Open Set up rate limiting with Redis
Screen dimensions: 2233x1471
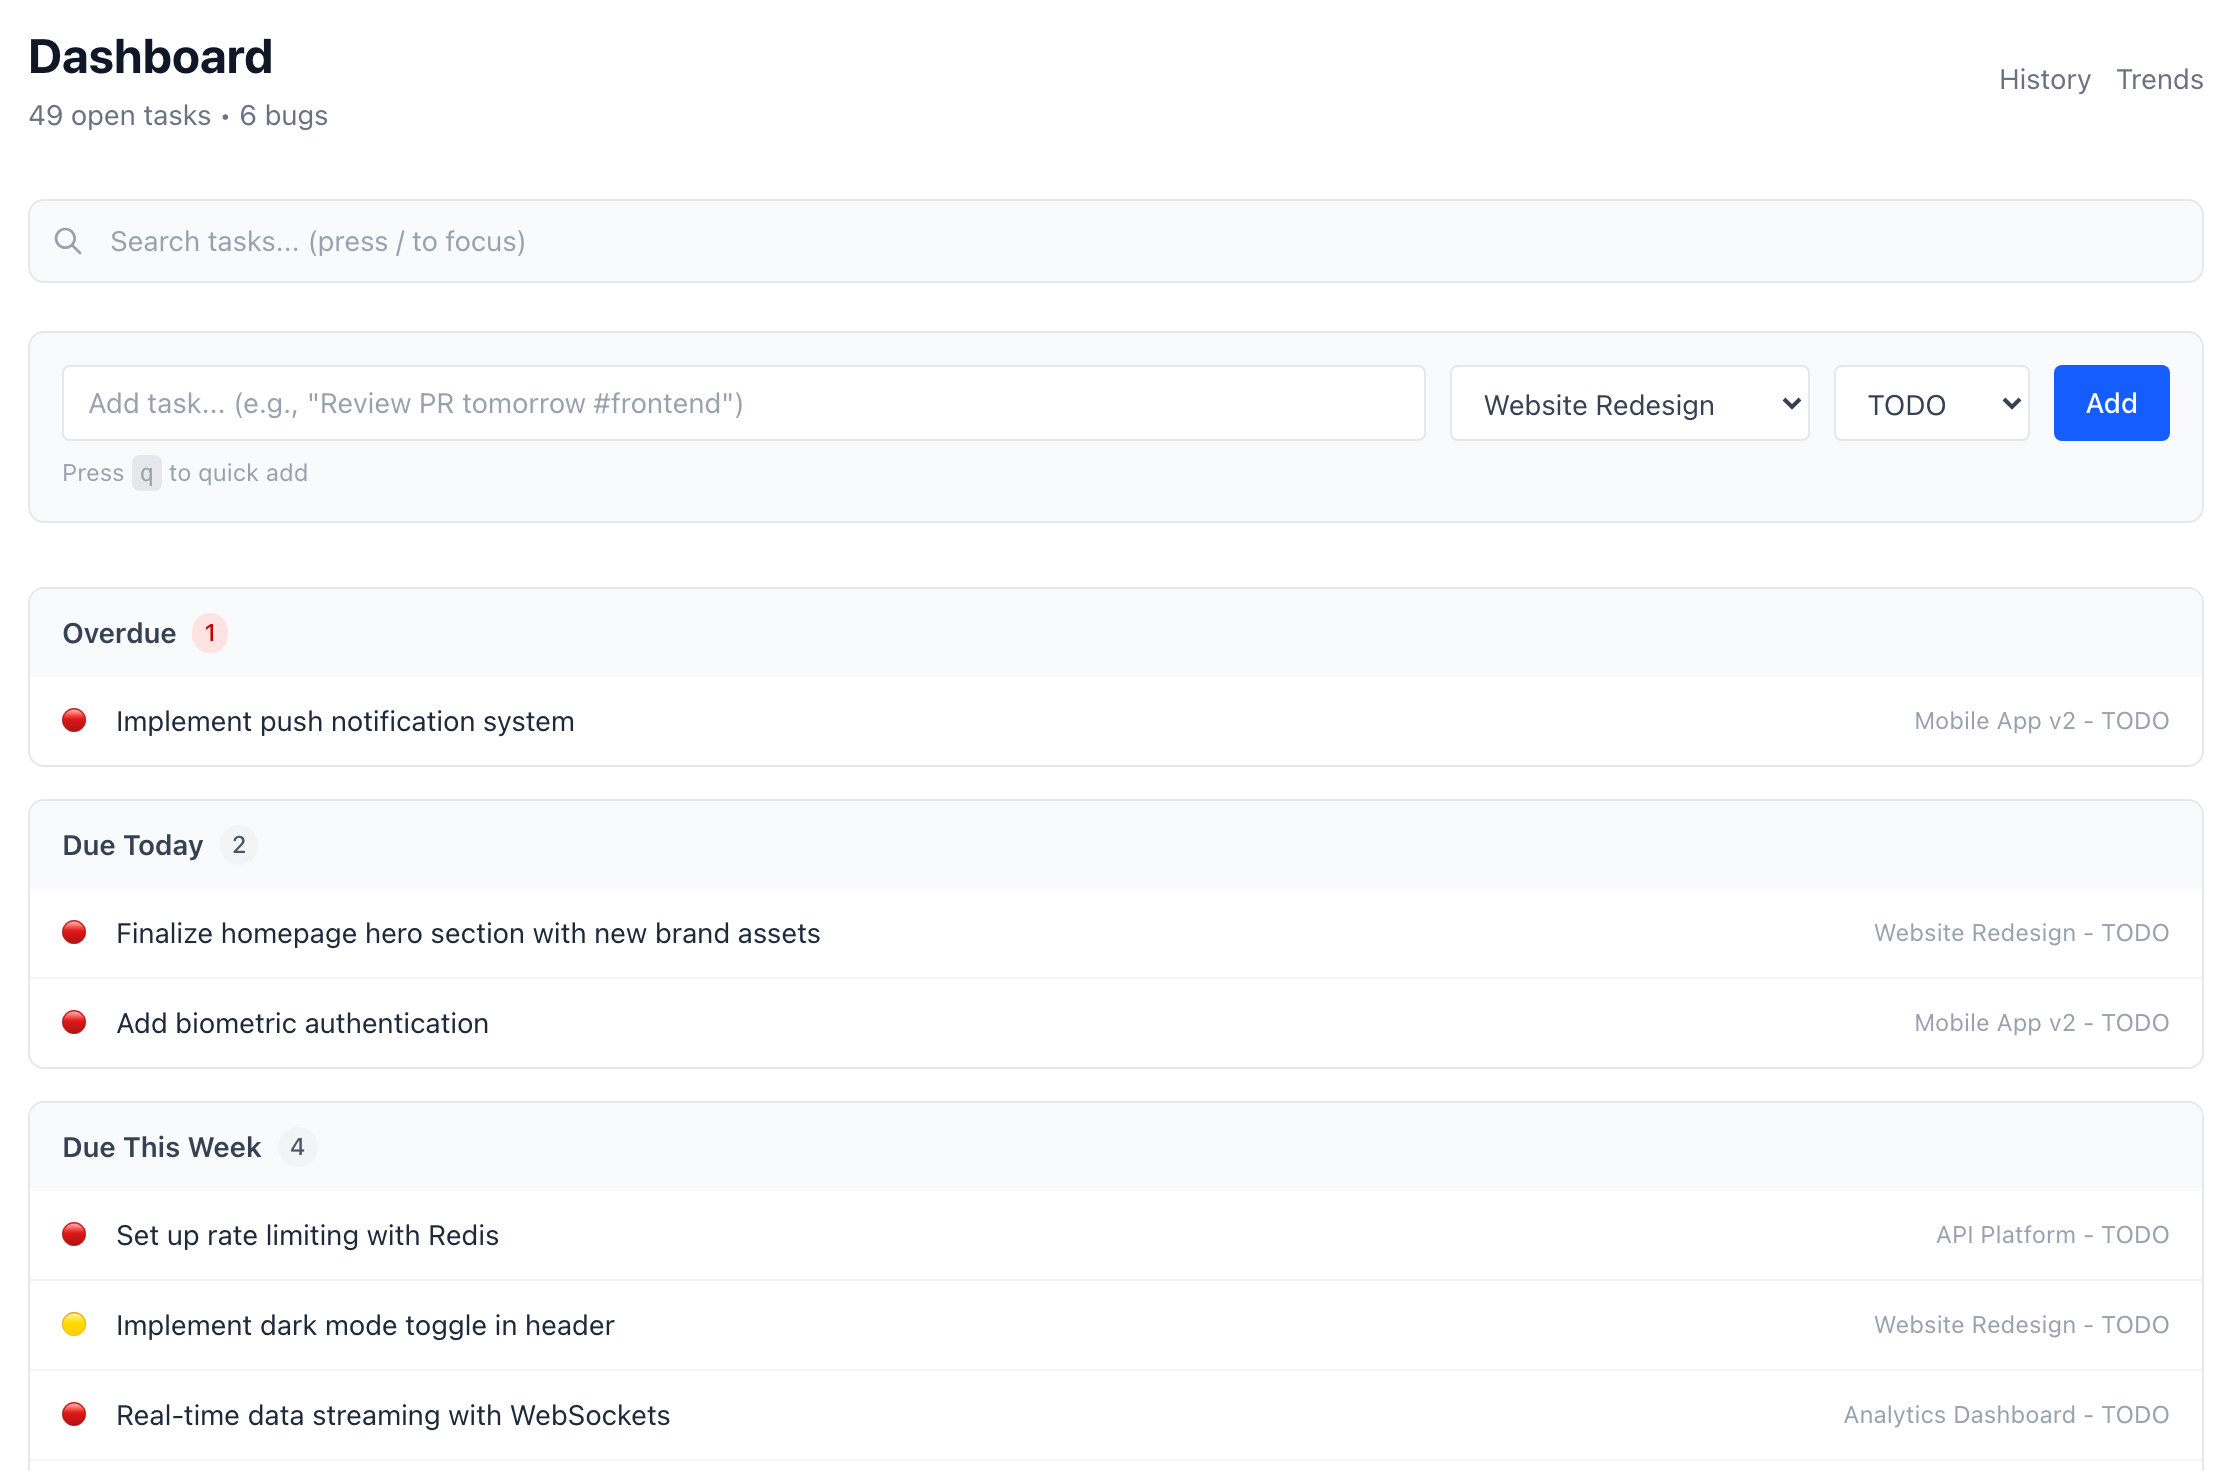[x=307, y=1235]
